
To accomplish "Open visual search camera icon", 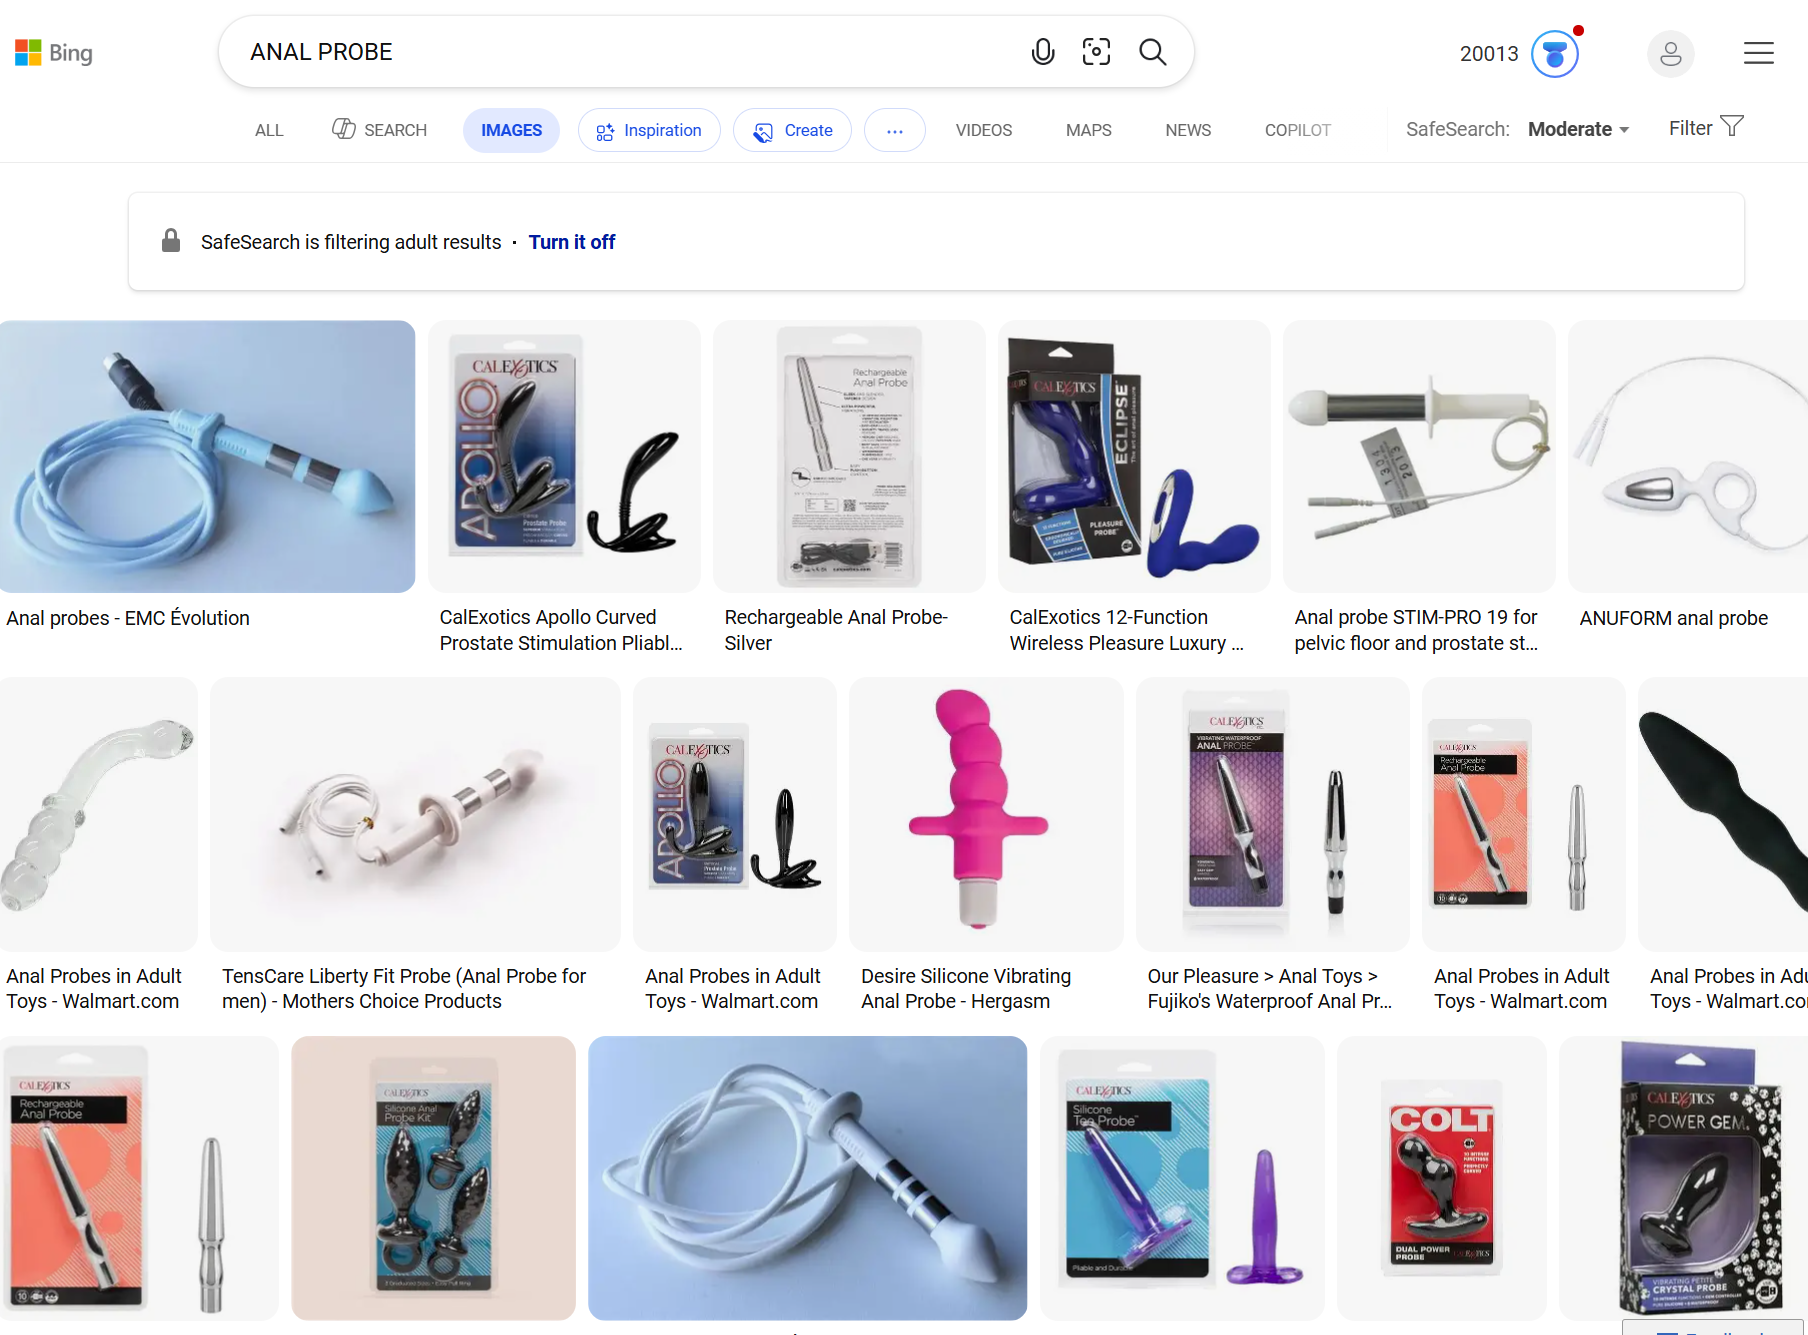I will (x=1096, y=52).
